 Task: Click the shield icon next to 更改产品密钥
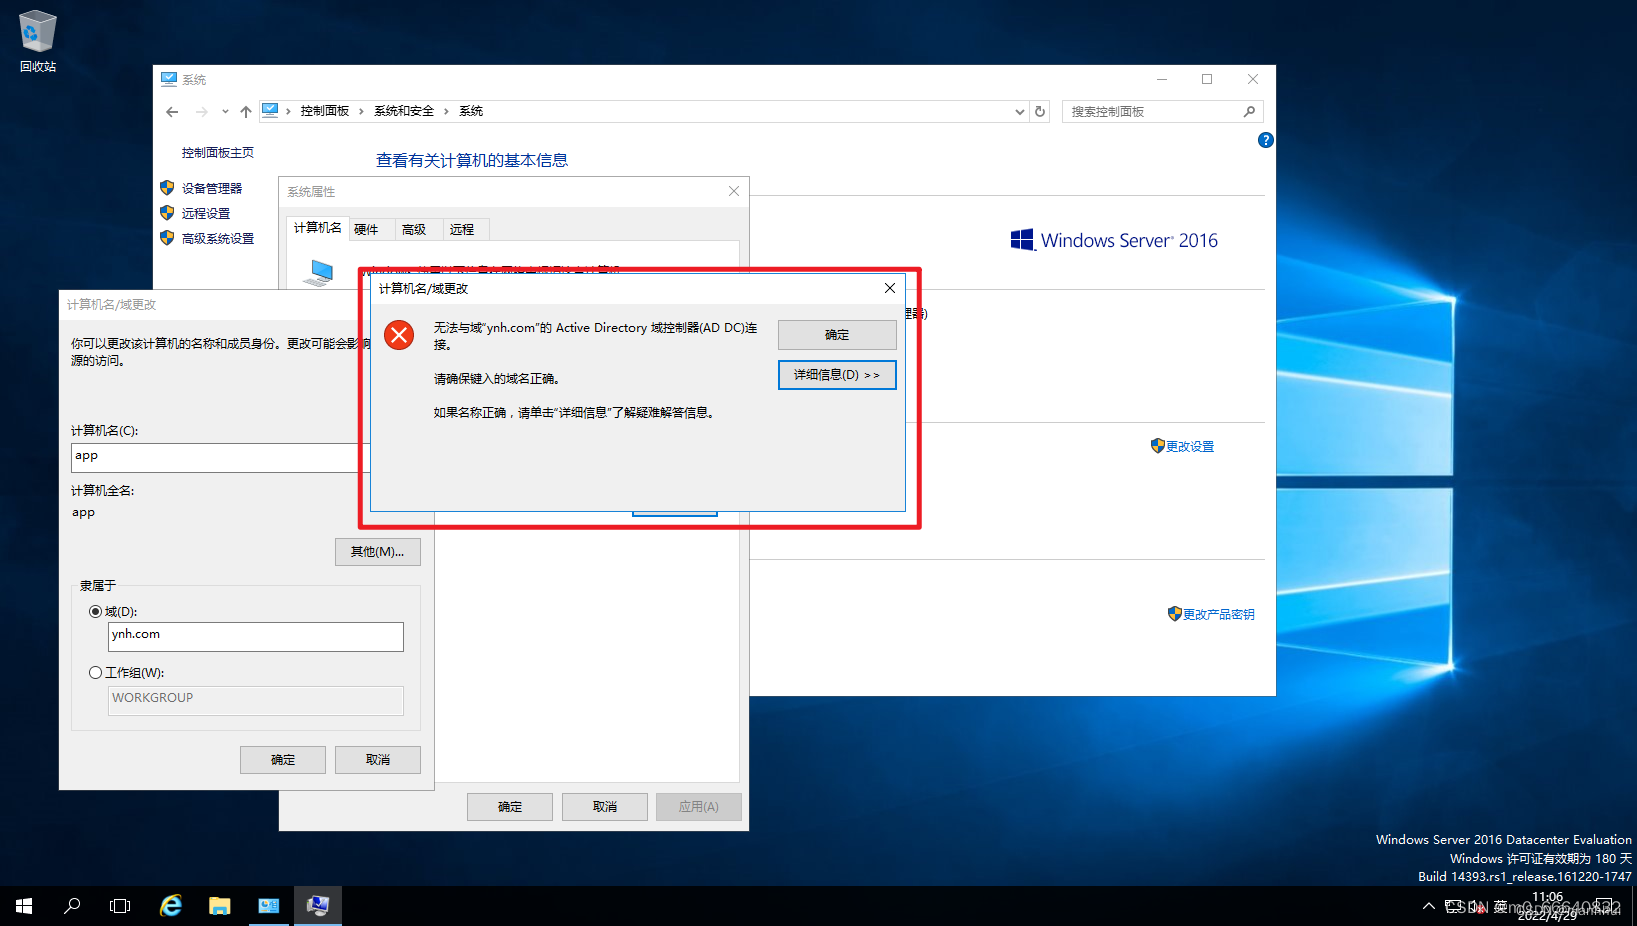pos(1174,614)
